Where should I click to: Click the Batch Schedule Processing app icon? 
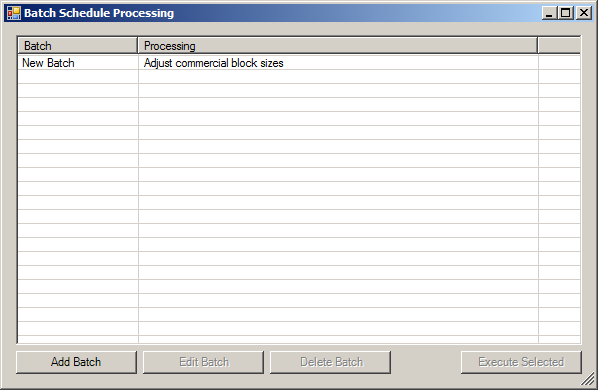[14, 13]
